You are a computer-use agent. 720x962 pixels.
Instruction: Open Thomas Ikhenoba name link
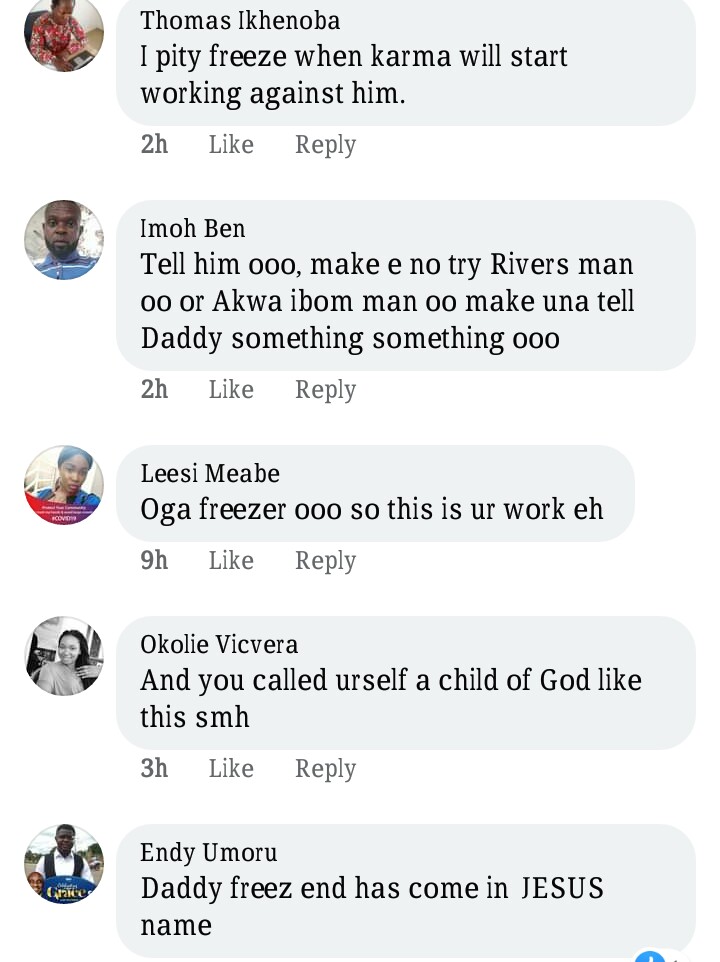[x=240, y=20]
